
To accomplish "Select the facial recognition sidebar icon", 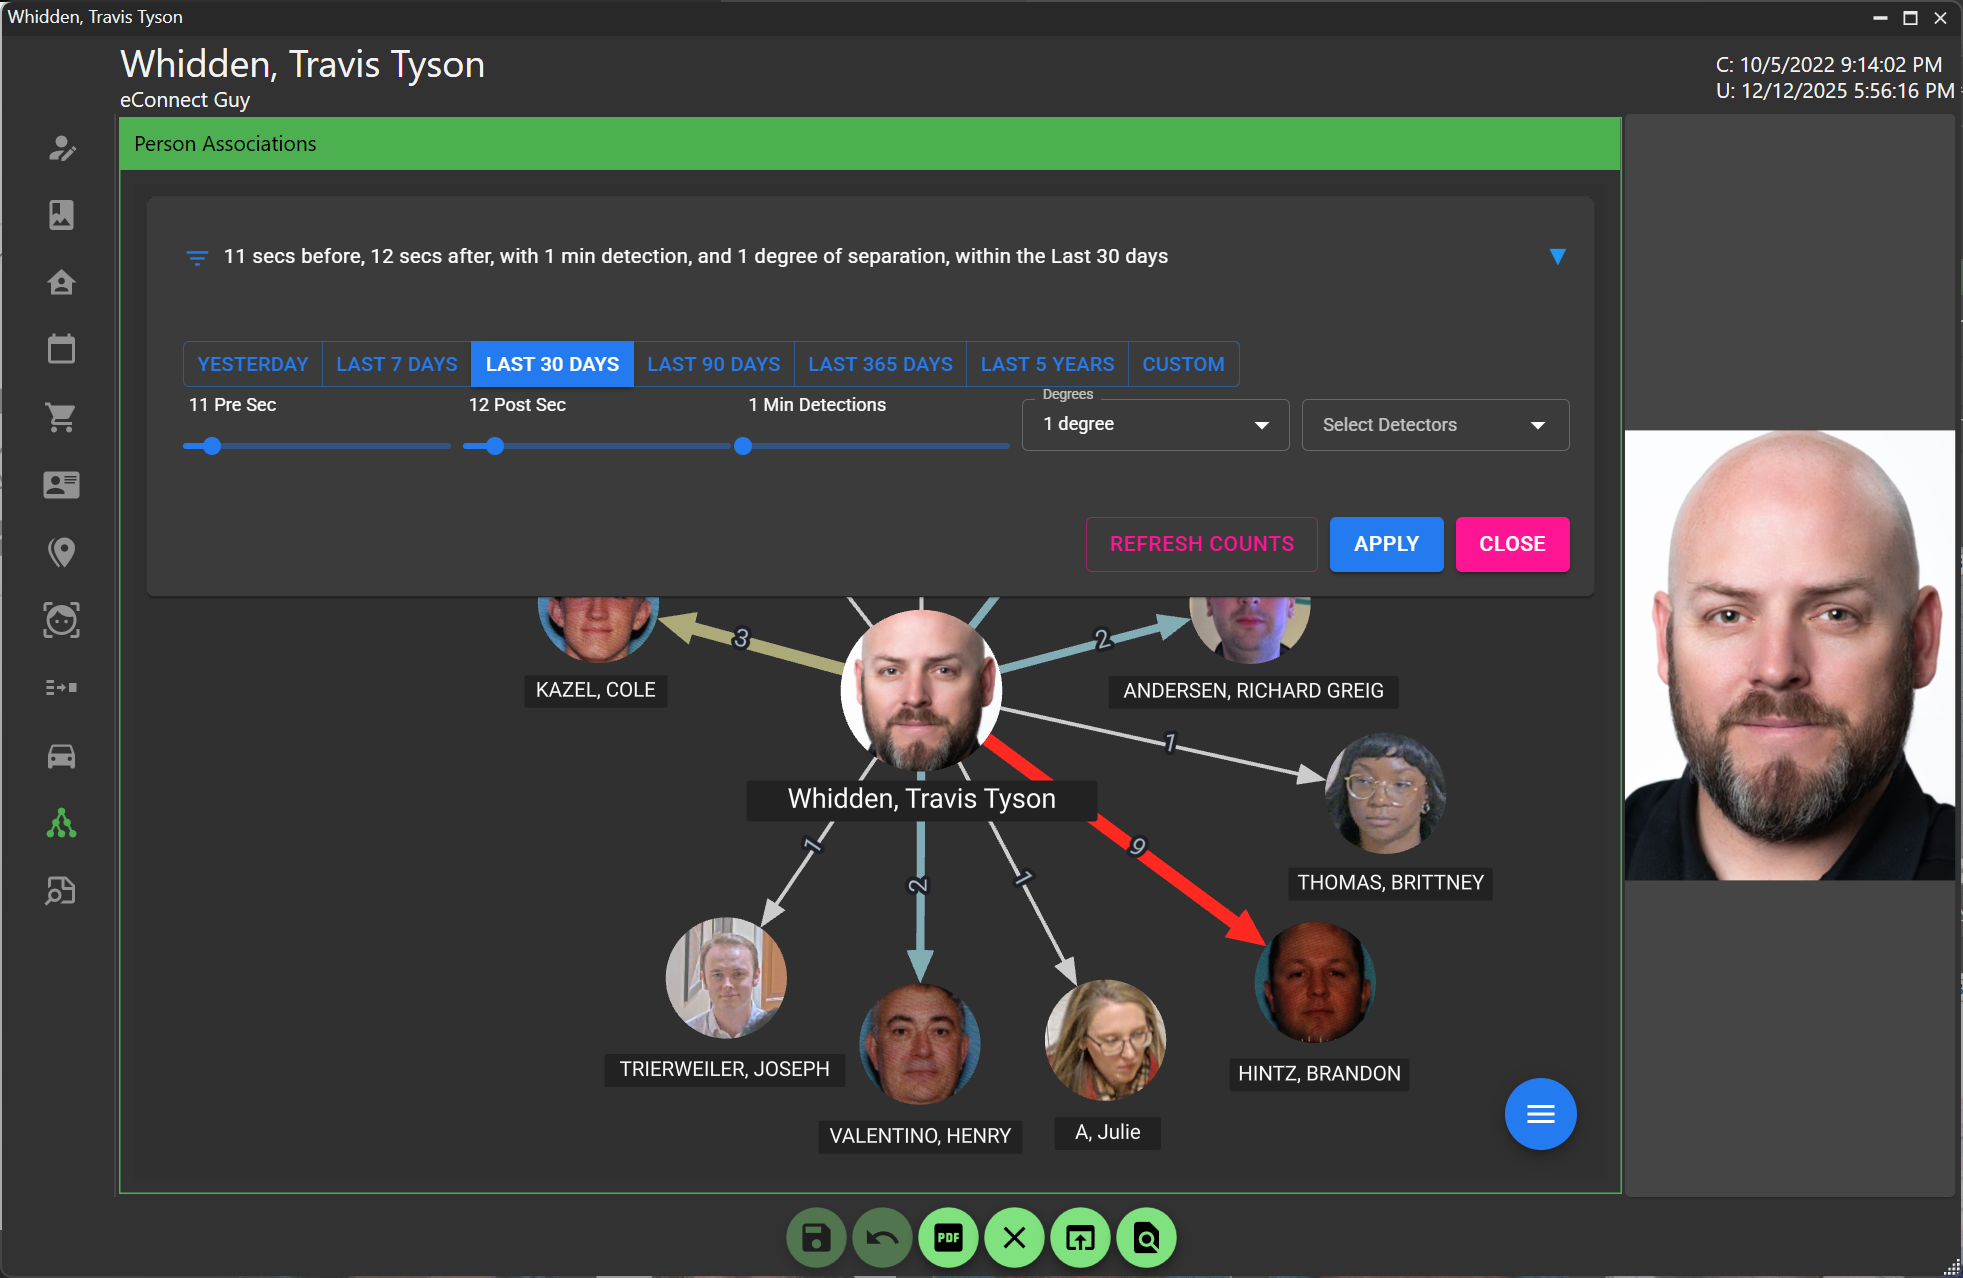I will 61,620.
